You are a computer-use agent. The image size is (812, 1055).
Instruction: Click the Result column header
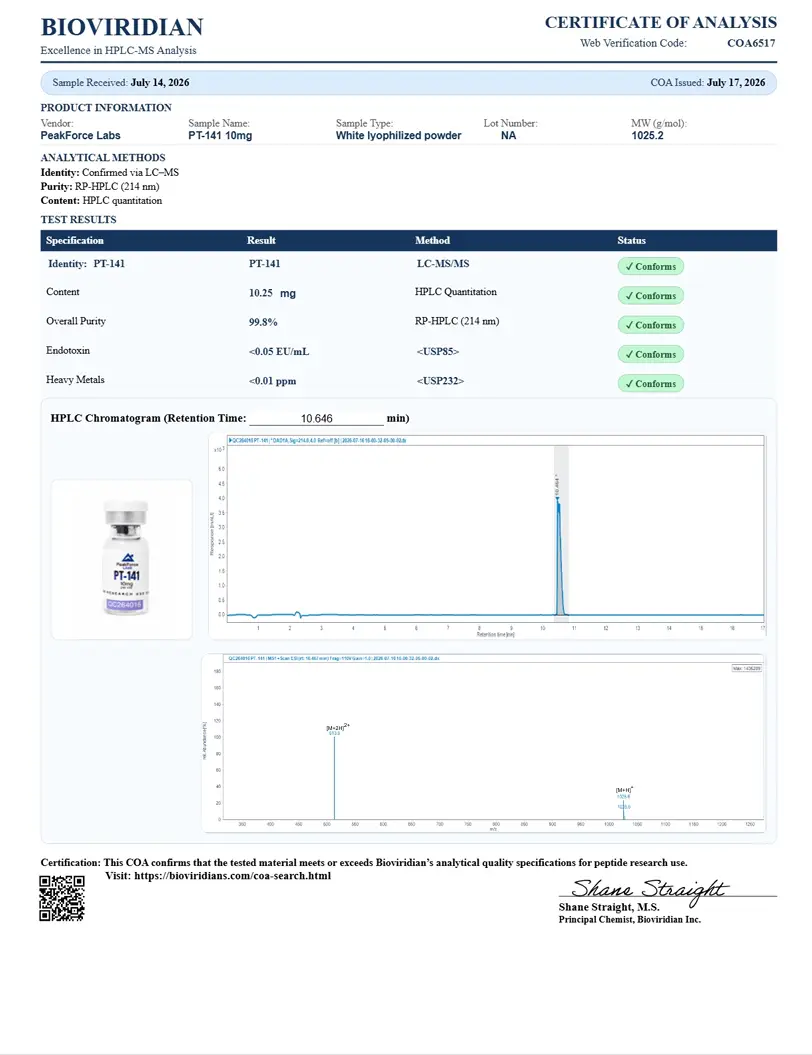tap(261, 240)
